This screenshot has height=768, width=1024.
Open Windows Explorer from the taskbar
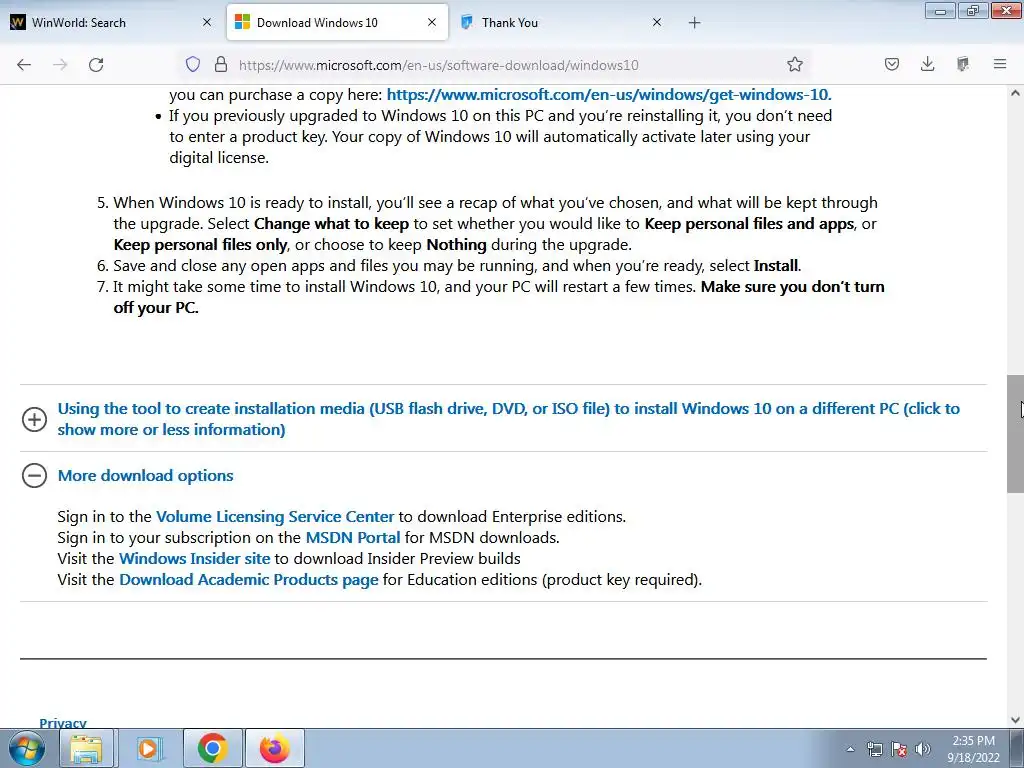point(86,748)
